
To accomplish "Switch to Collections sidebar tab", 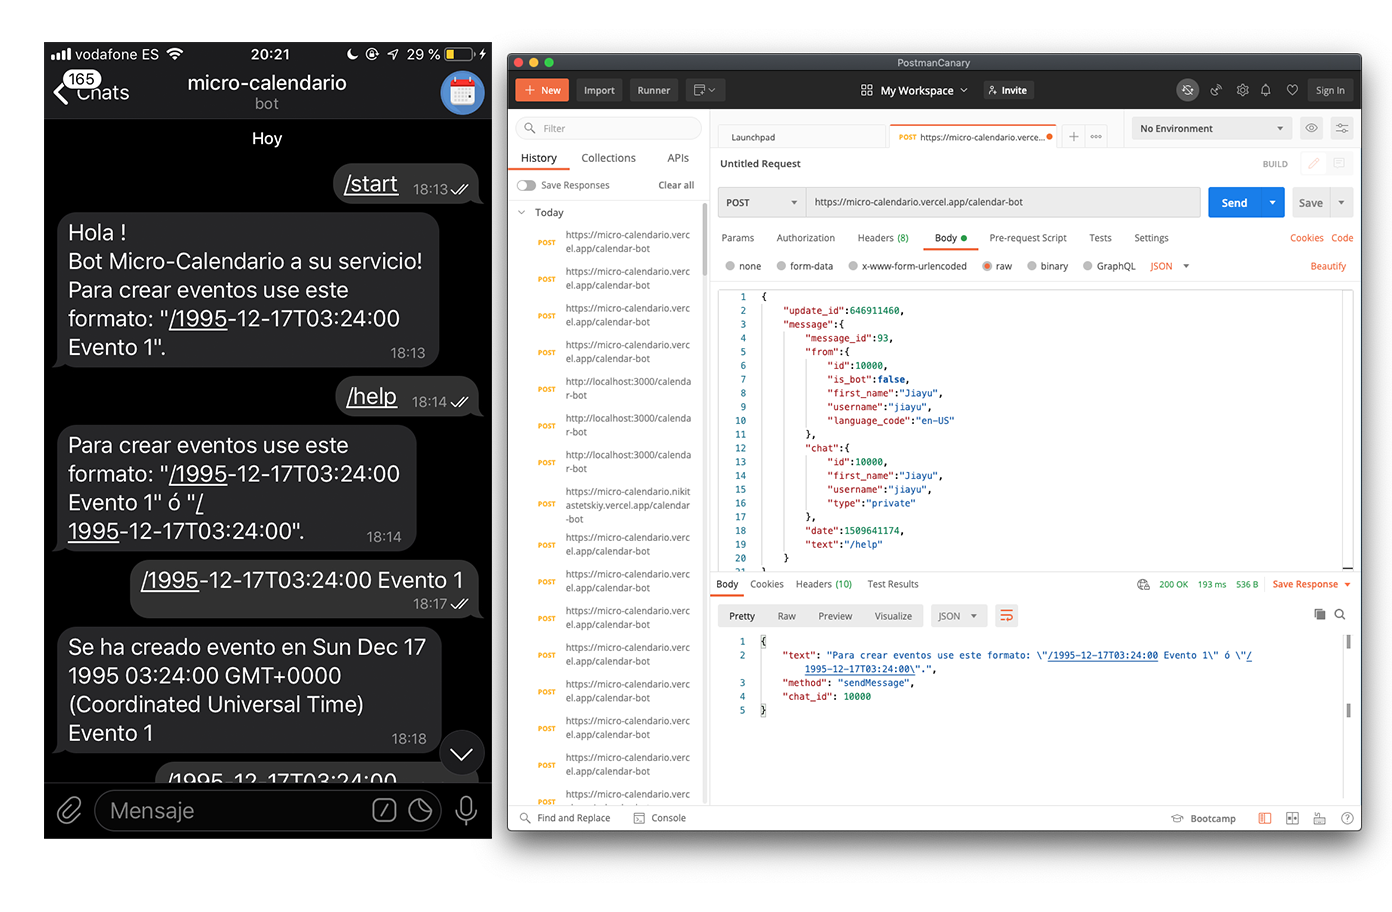I will pos(608,158).
